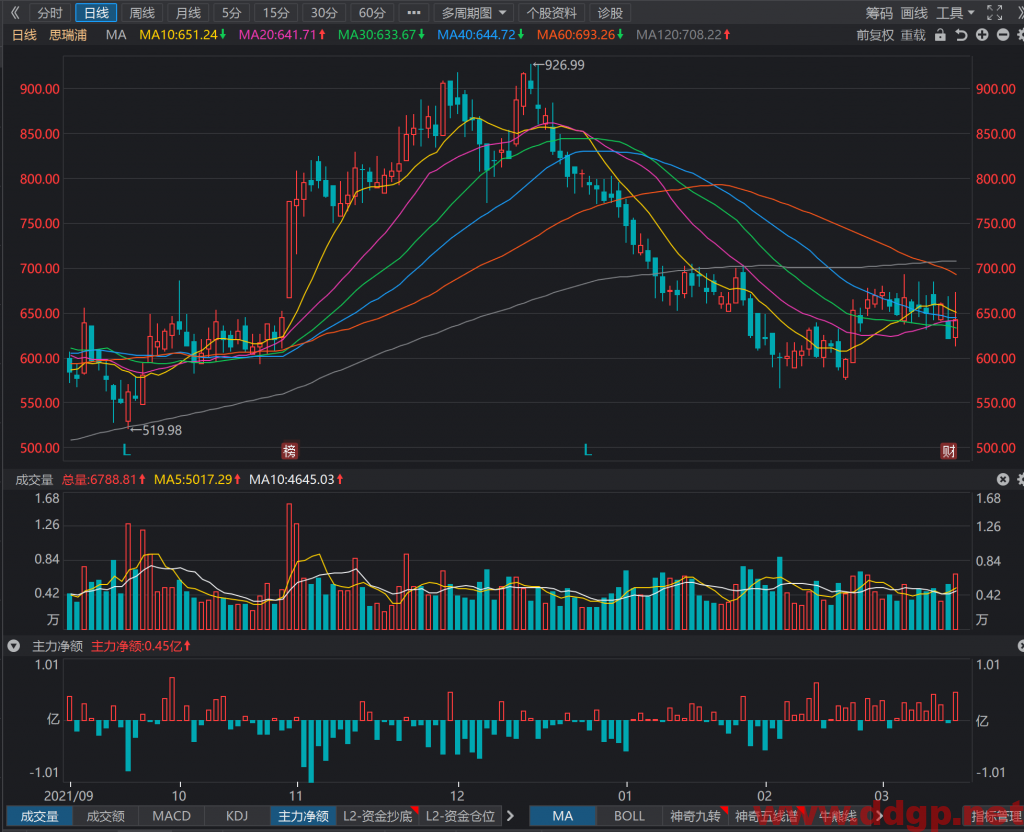
Task: Select the 主力净额 bottom tab
Action: coord(303,816)
